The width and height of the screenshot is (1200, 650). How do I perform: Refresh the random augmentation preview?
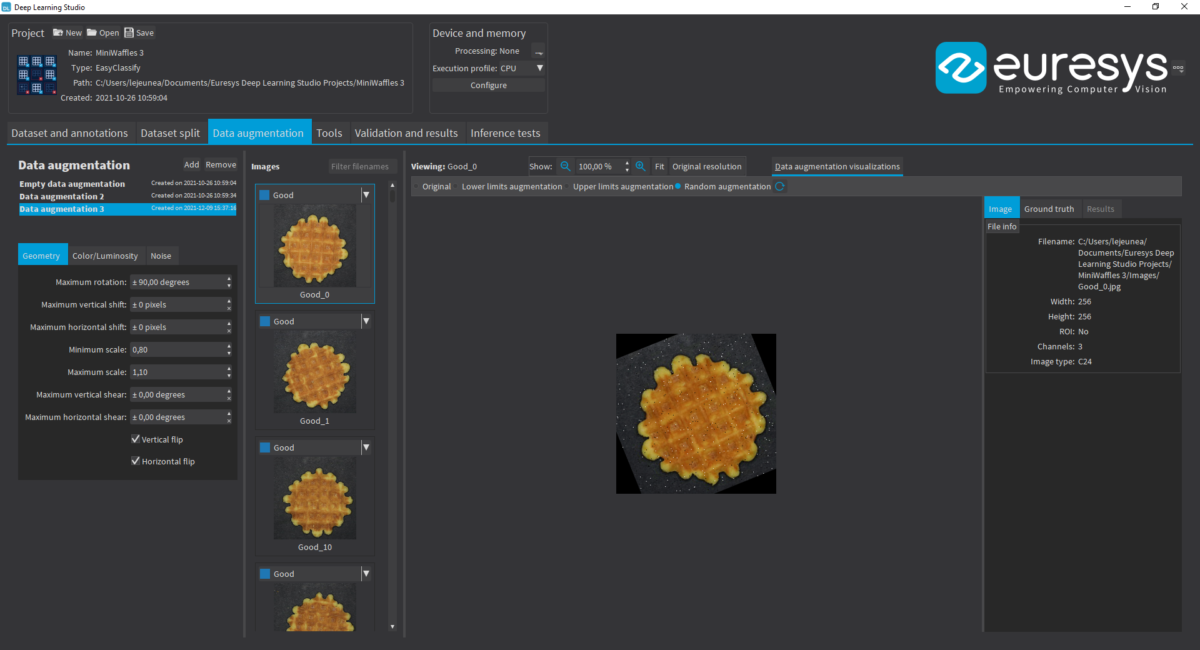point(780,186)
